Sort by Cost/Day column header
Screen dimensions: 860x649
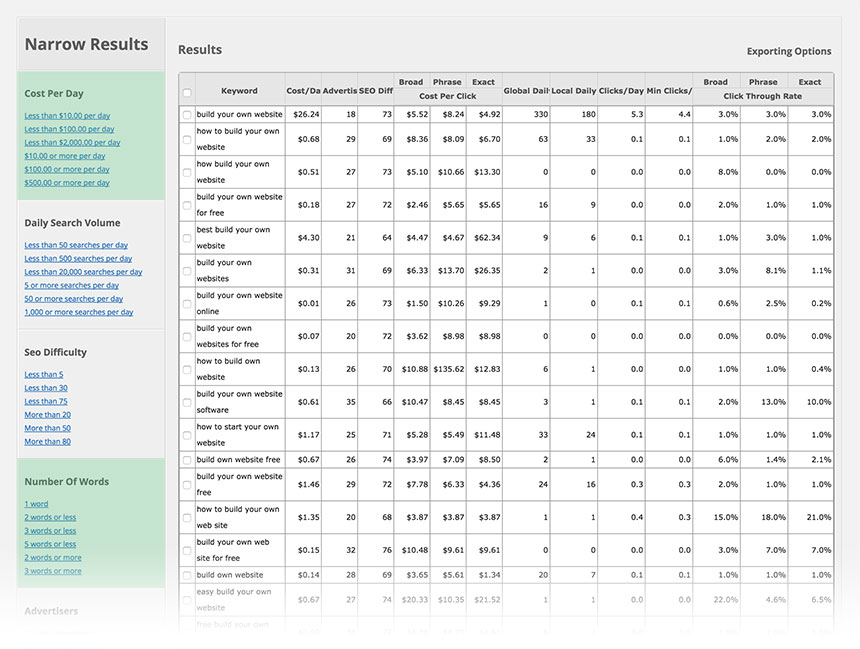tap(303, 91)
